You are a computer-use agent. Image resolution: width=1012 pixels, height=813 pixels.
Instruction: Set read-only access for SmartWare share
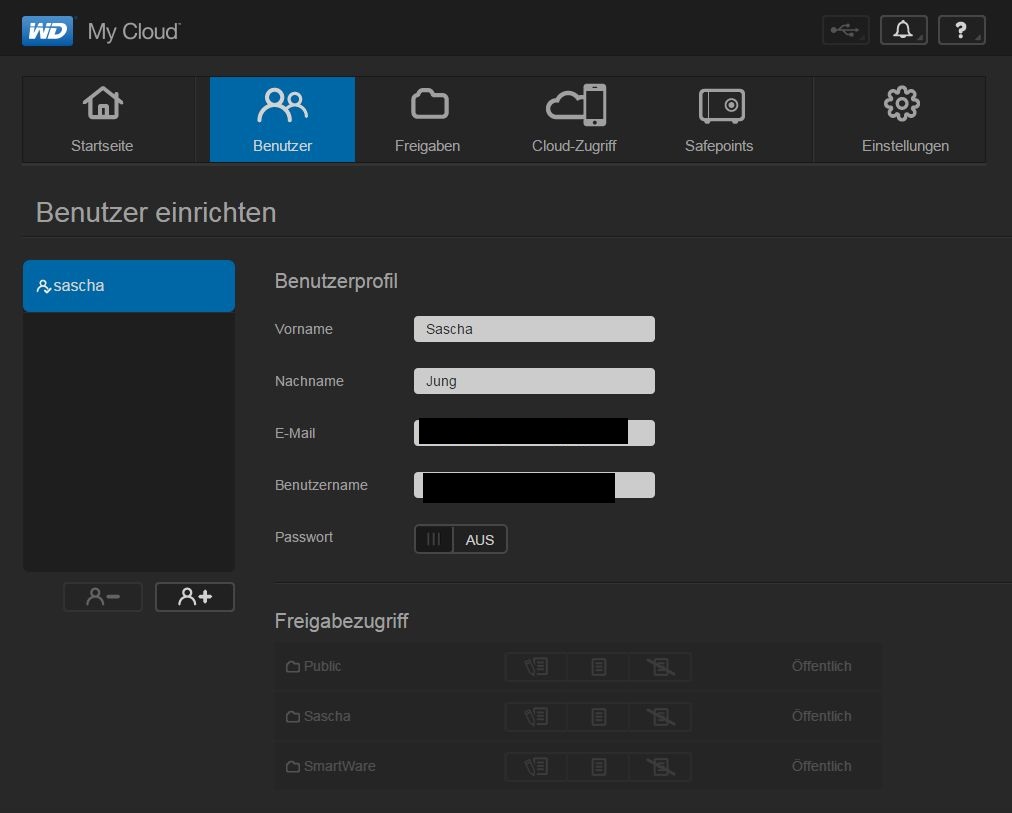pos(598,767)
